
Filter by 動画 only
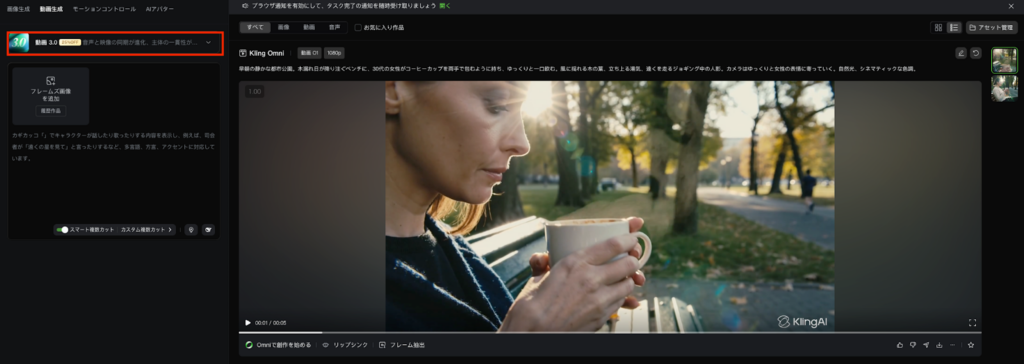[x=308, y=27]
